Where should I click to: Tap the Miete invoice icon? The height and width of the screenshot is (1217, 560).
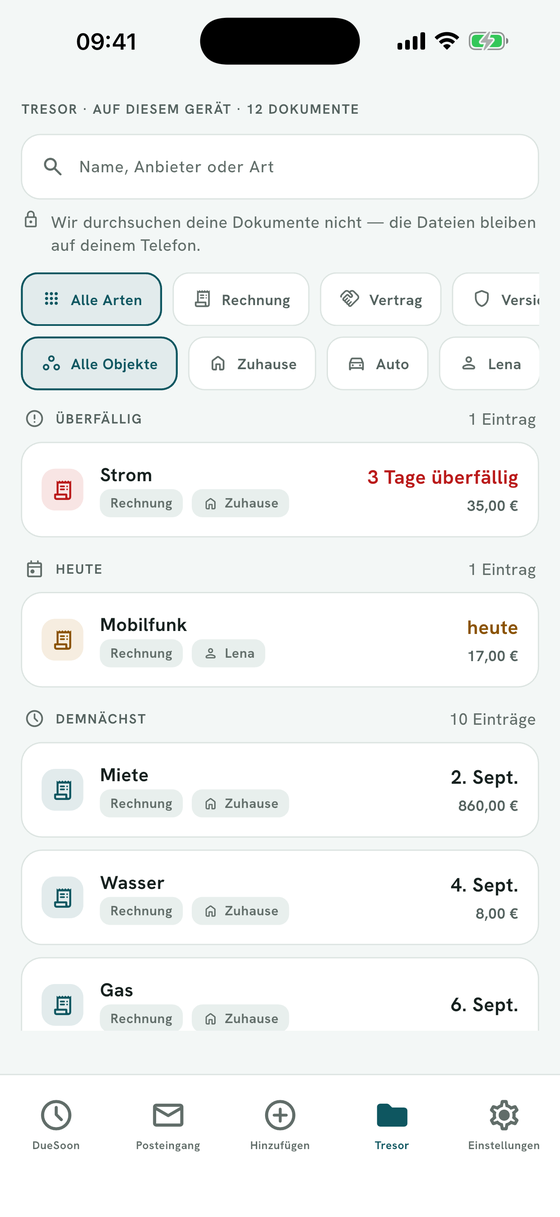pos(62,790)
